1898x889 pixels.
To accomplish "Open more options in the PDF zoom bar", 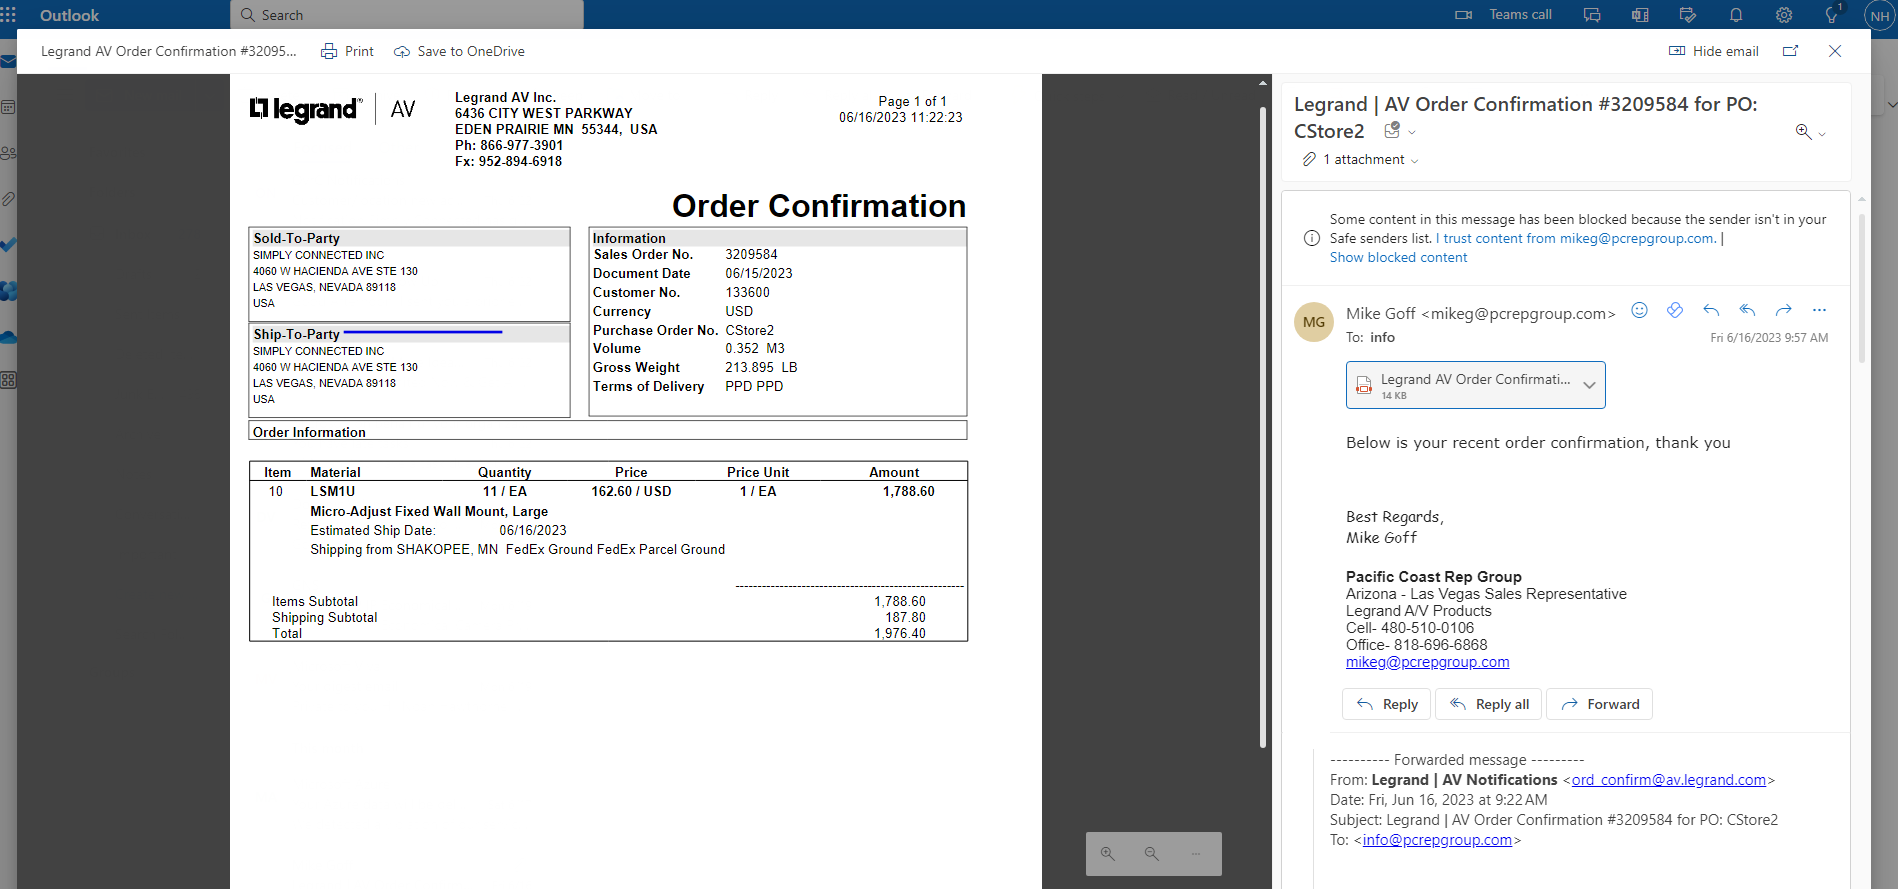I will coord(1196,854).
